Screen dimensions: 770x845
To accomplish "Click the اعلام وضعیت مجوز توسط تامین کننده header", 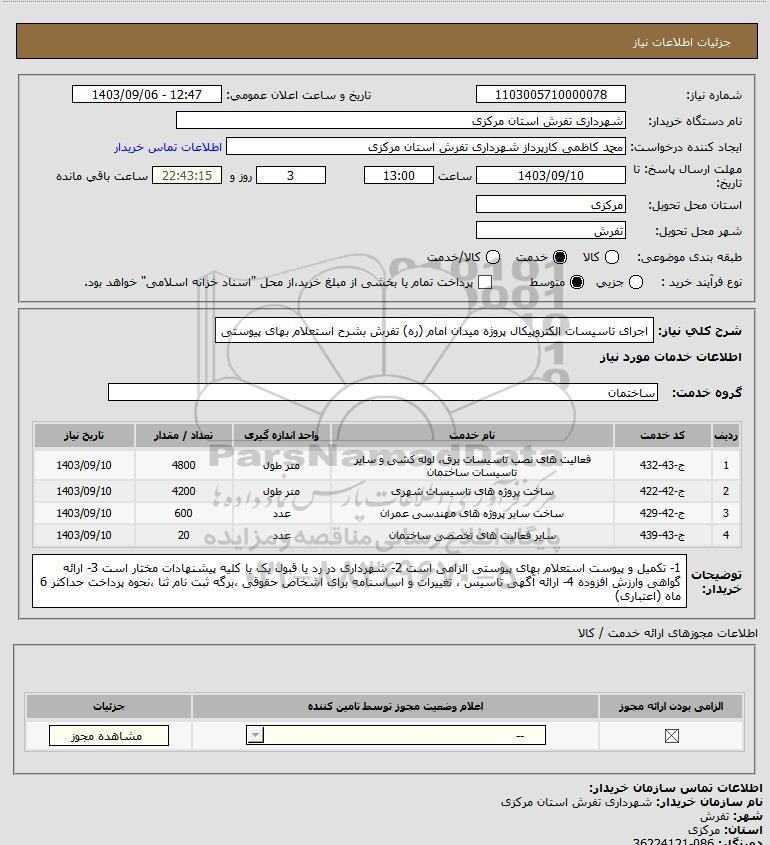I will (x=395, y=707).
